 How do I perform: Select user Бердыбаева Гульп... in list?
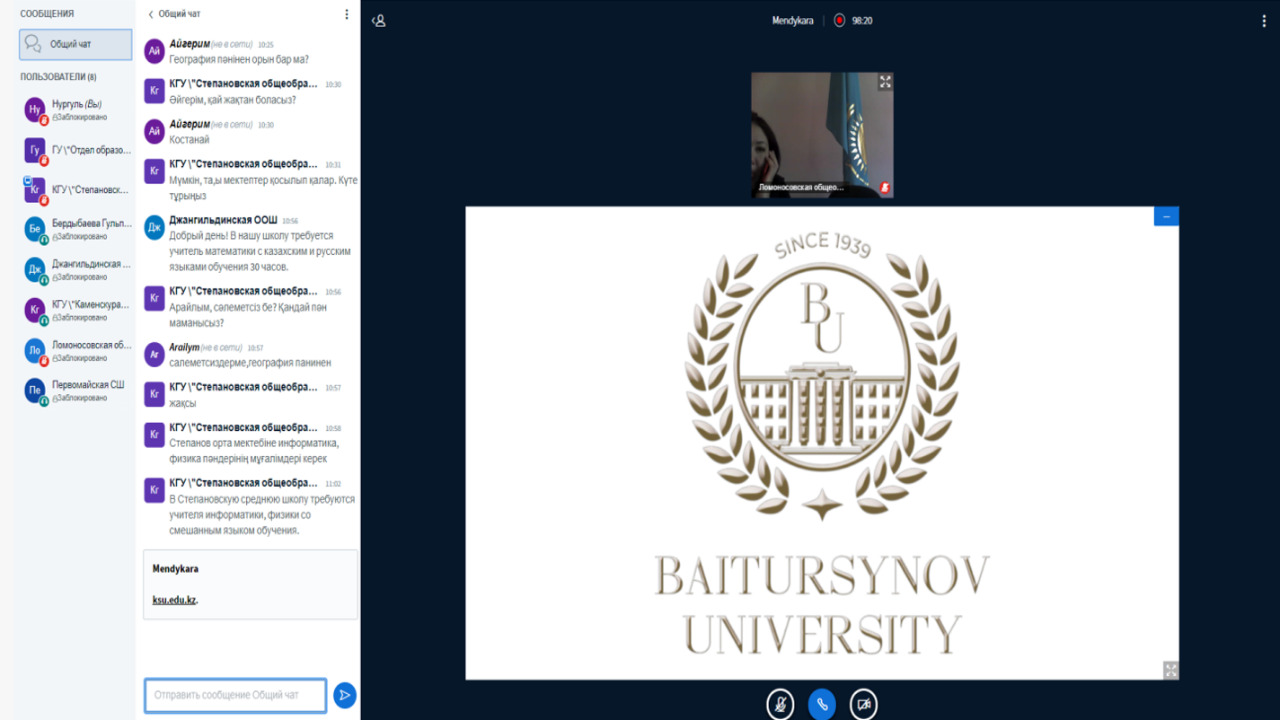76,229
